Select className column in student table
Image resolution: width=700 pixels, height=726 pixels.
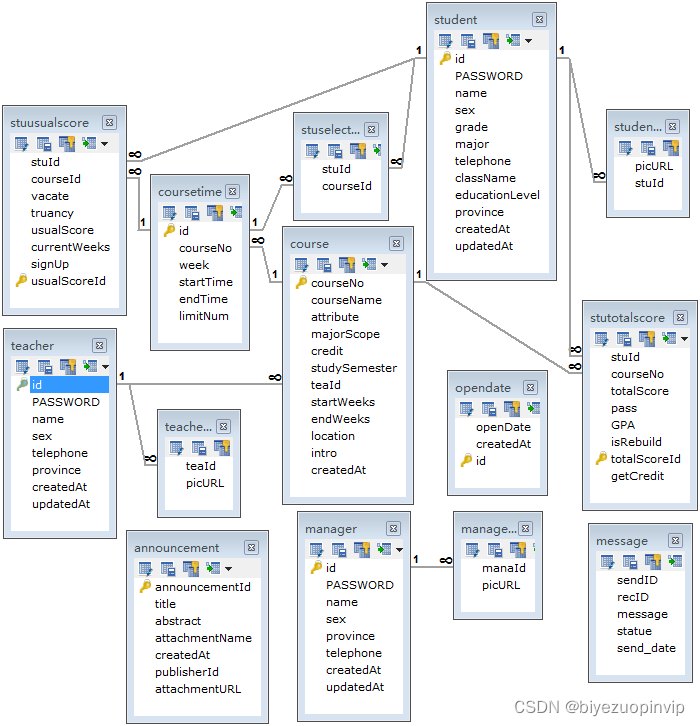tap(485, 178)
